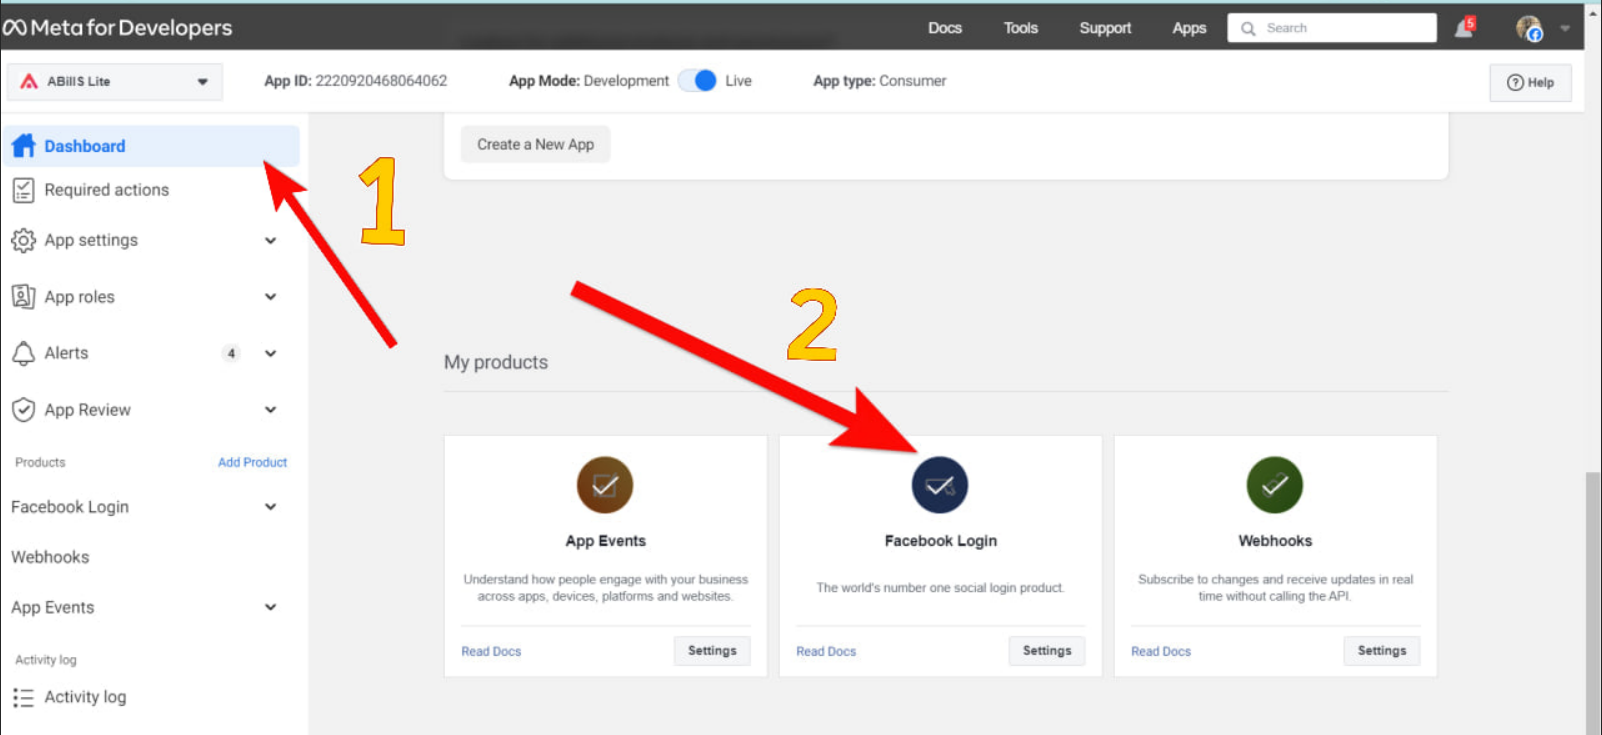
Task: Expand the App roles section
Action: pos(270,297)
